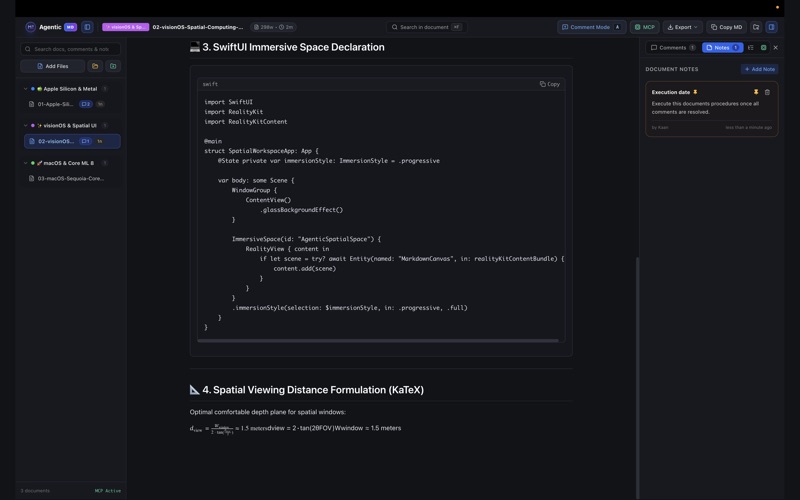Open the Export dropdown
Image resolution: width=800 pixels, height=500 pixels.
coord(683,27)
